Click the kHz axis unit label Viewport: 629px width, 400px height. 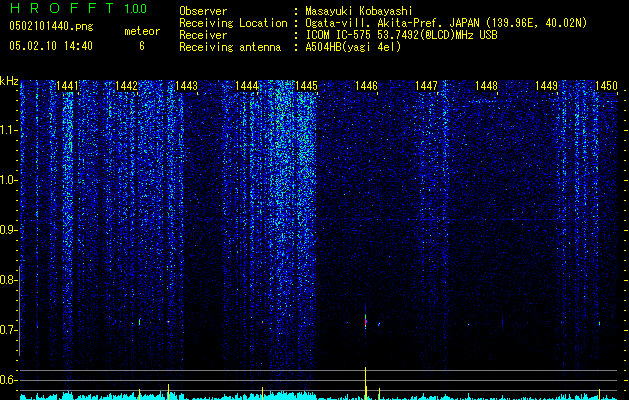[9, 81]
